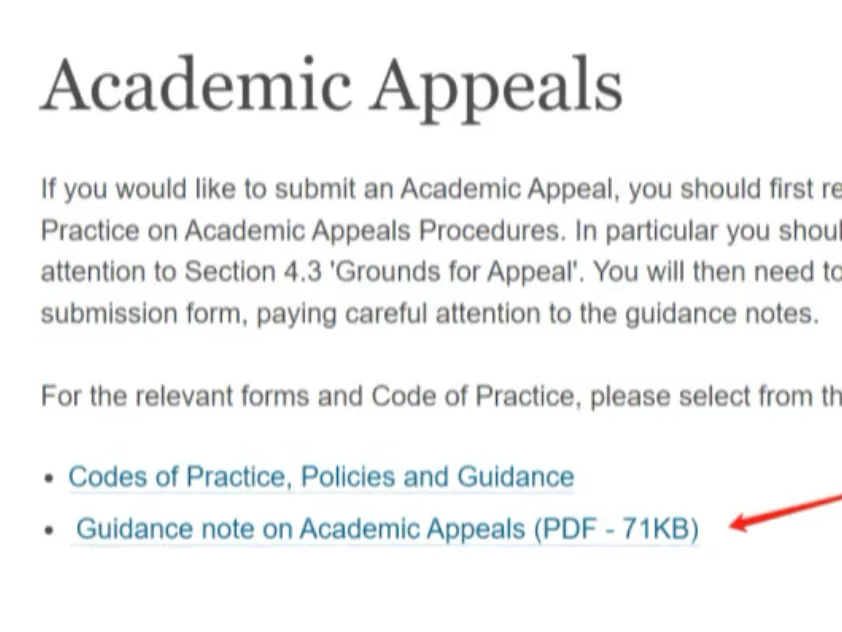Open Guidance note on Academic Appeals PDF link
The width and height of the screenshot is (842, 632).
(x=387, y=529)
